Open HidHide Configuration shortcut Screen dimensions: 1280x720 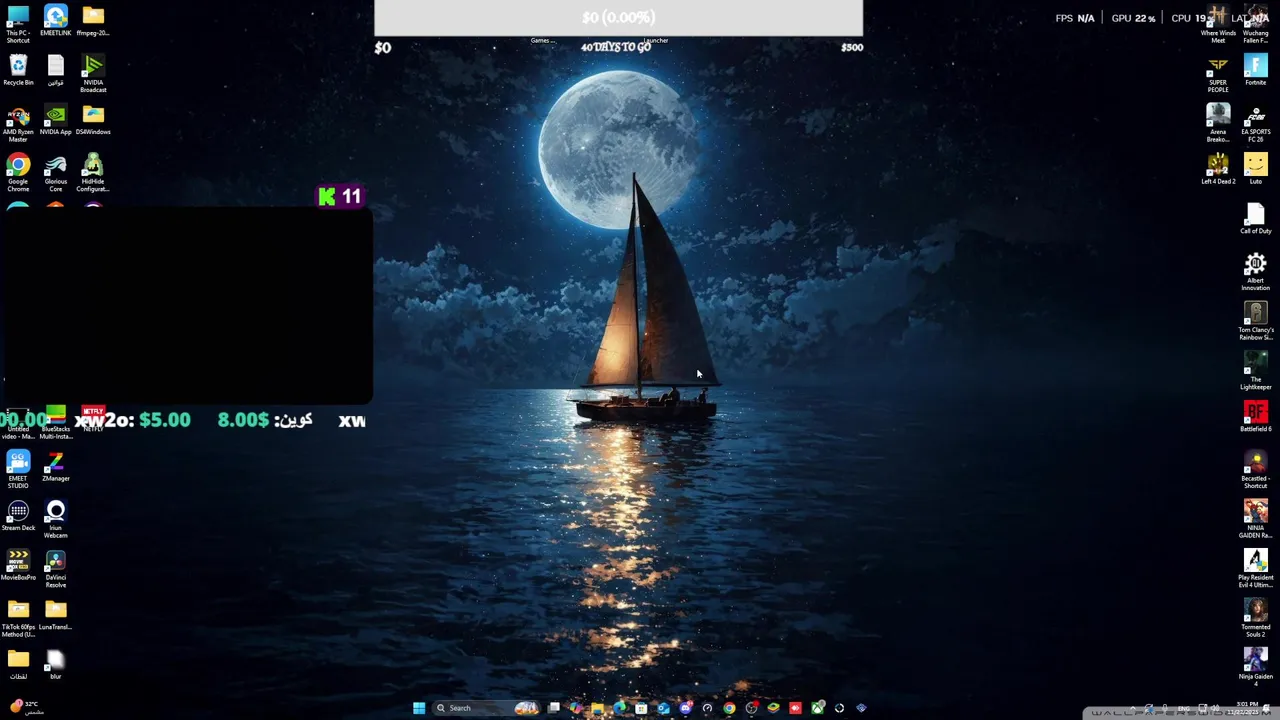pos(93,173)
